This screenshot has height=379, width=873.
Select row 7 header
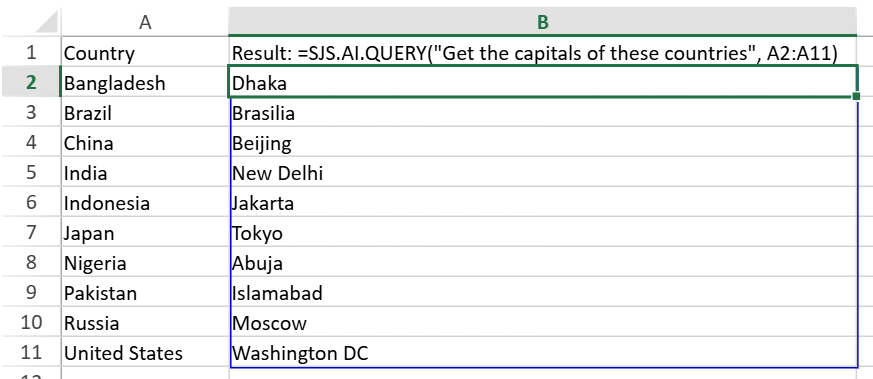[x=31, y=232]
